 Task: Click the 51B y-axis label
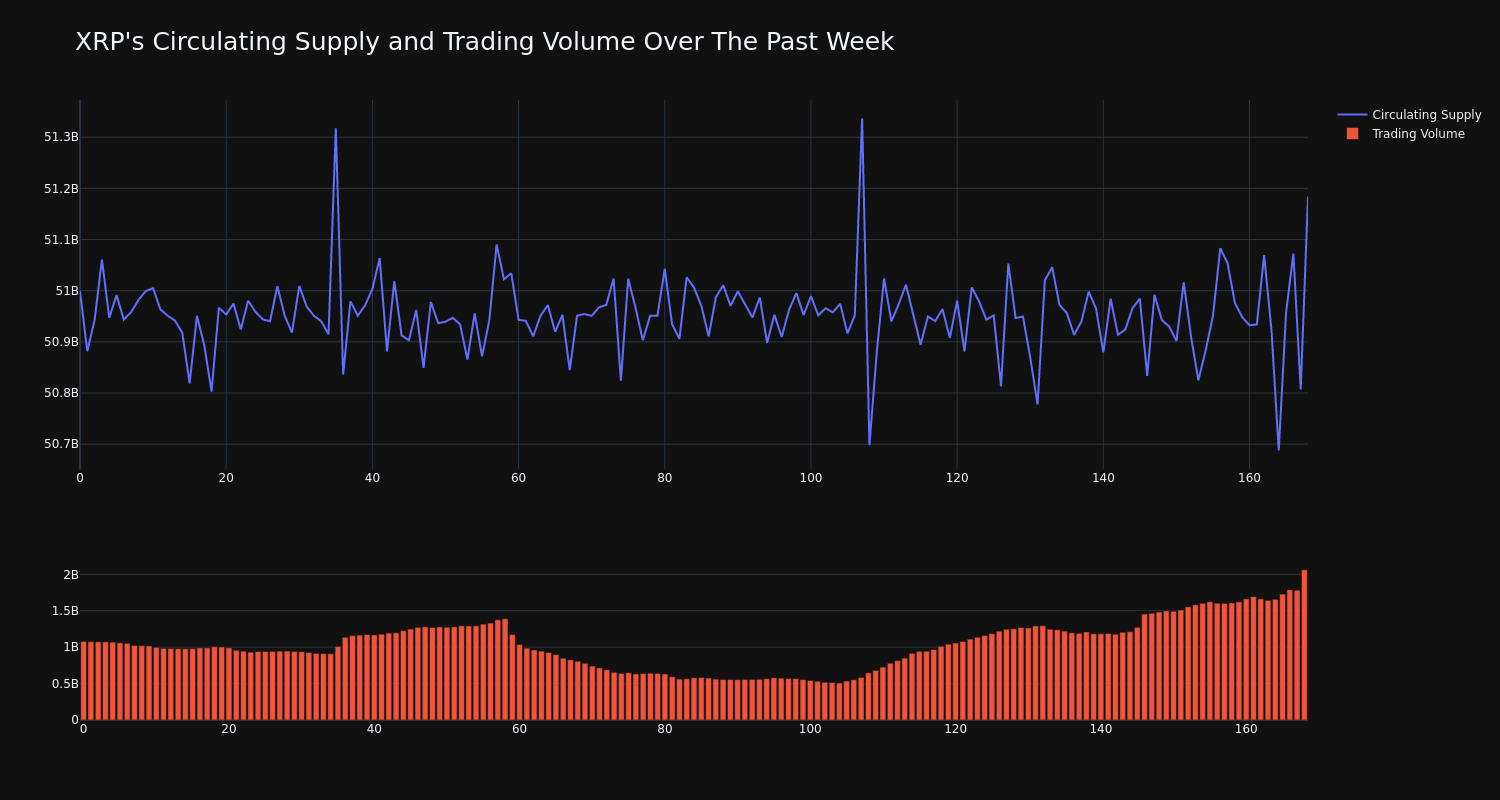coord(66,291)
